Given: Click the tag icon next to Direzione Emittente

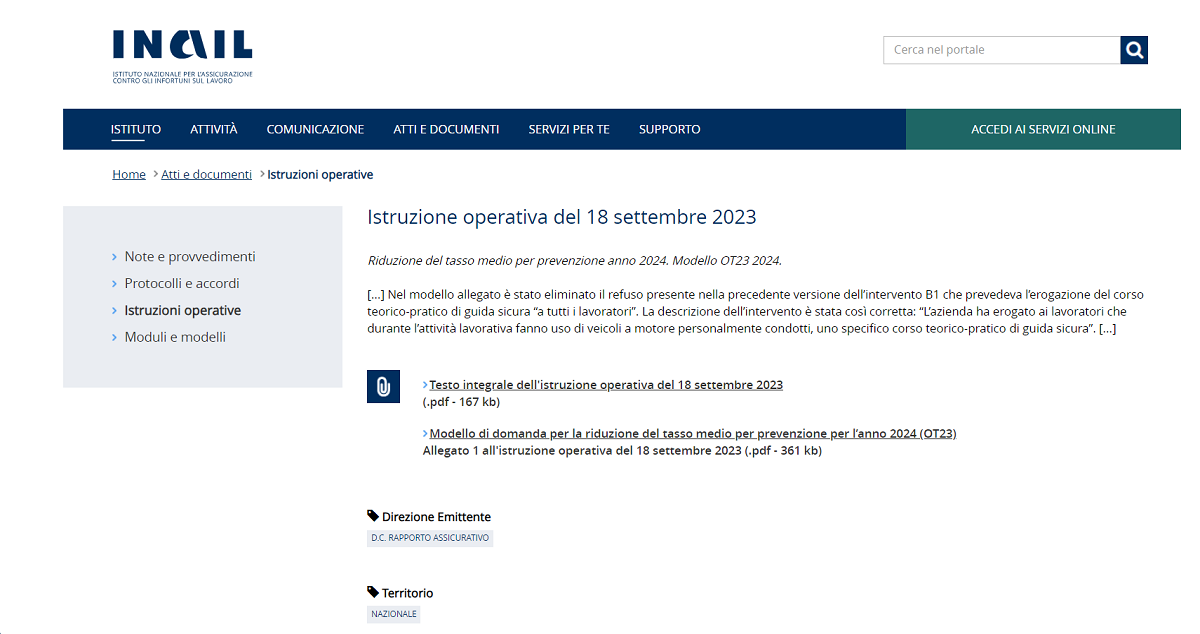Looking at the screenshot, I should click(x=373, y=516).
